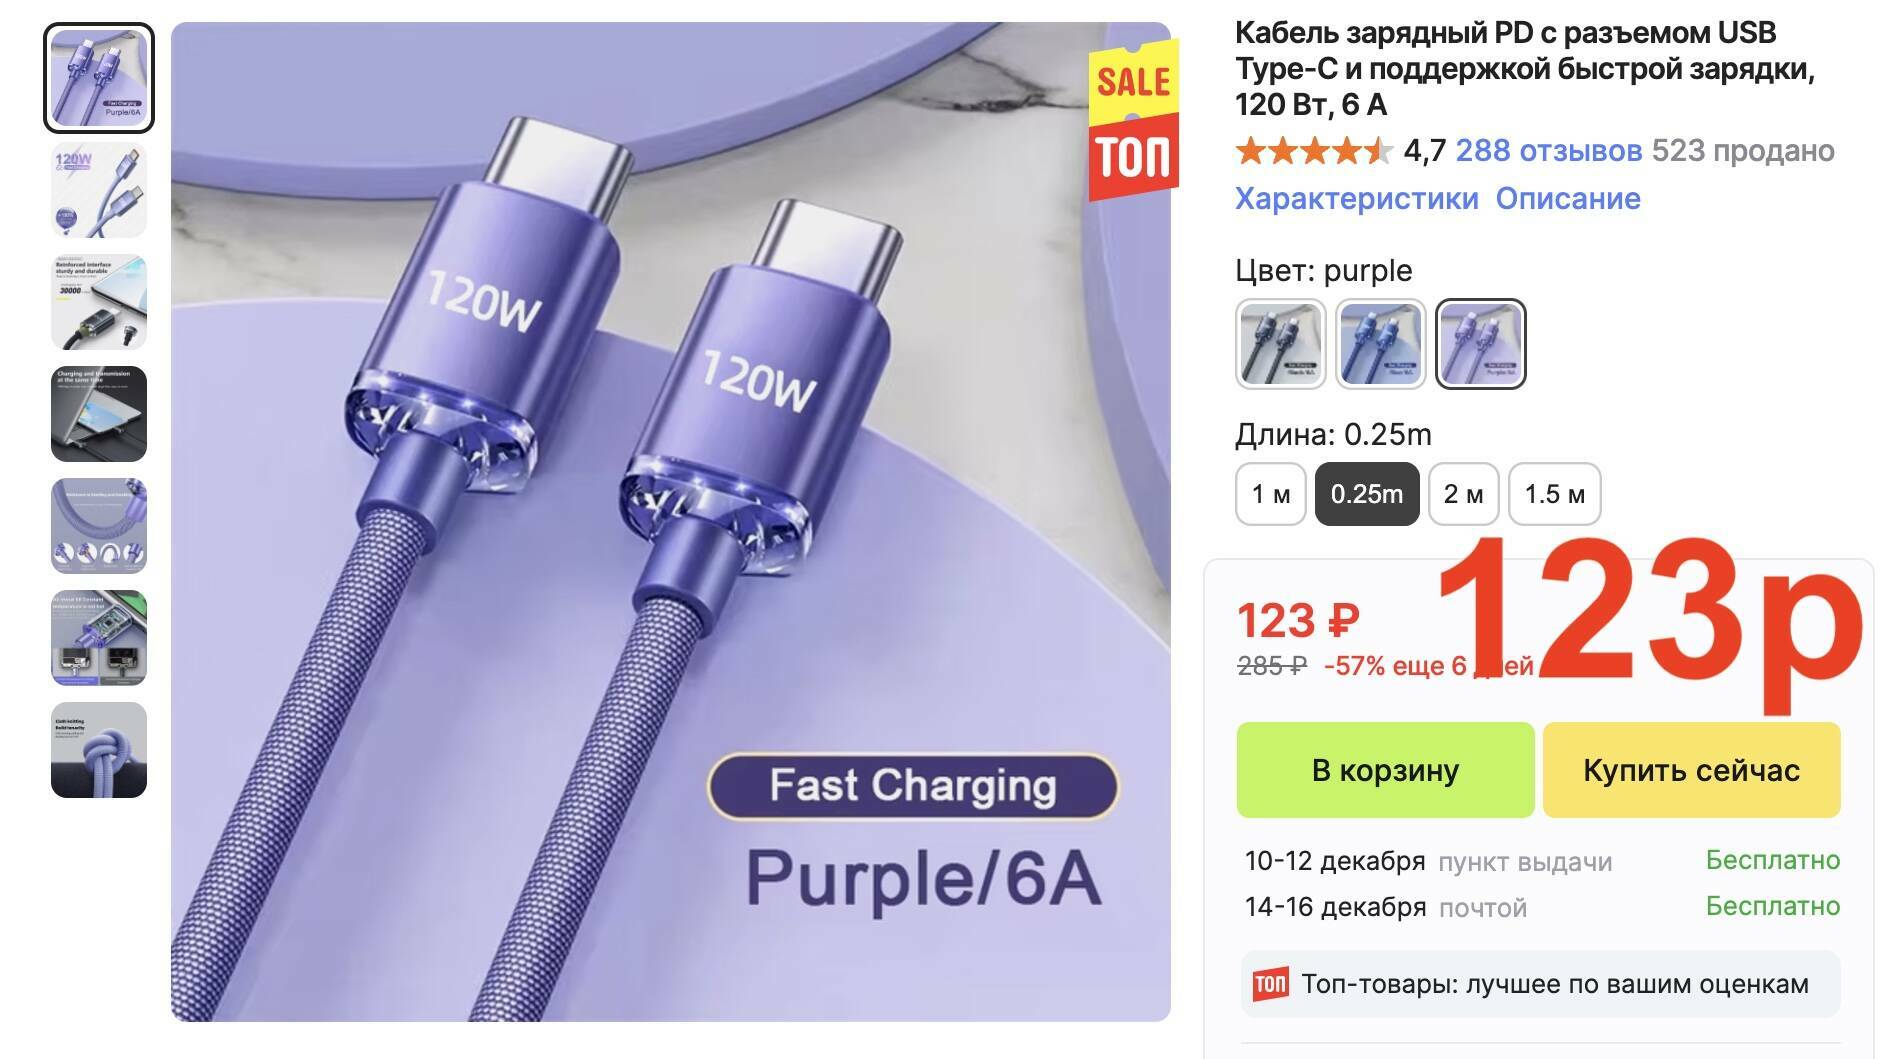This screenshot has width=1897, height=1059.
Task: Jump to the Характеристики section
Action: [1357, 199]
